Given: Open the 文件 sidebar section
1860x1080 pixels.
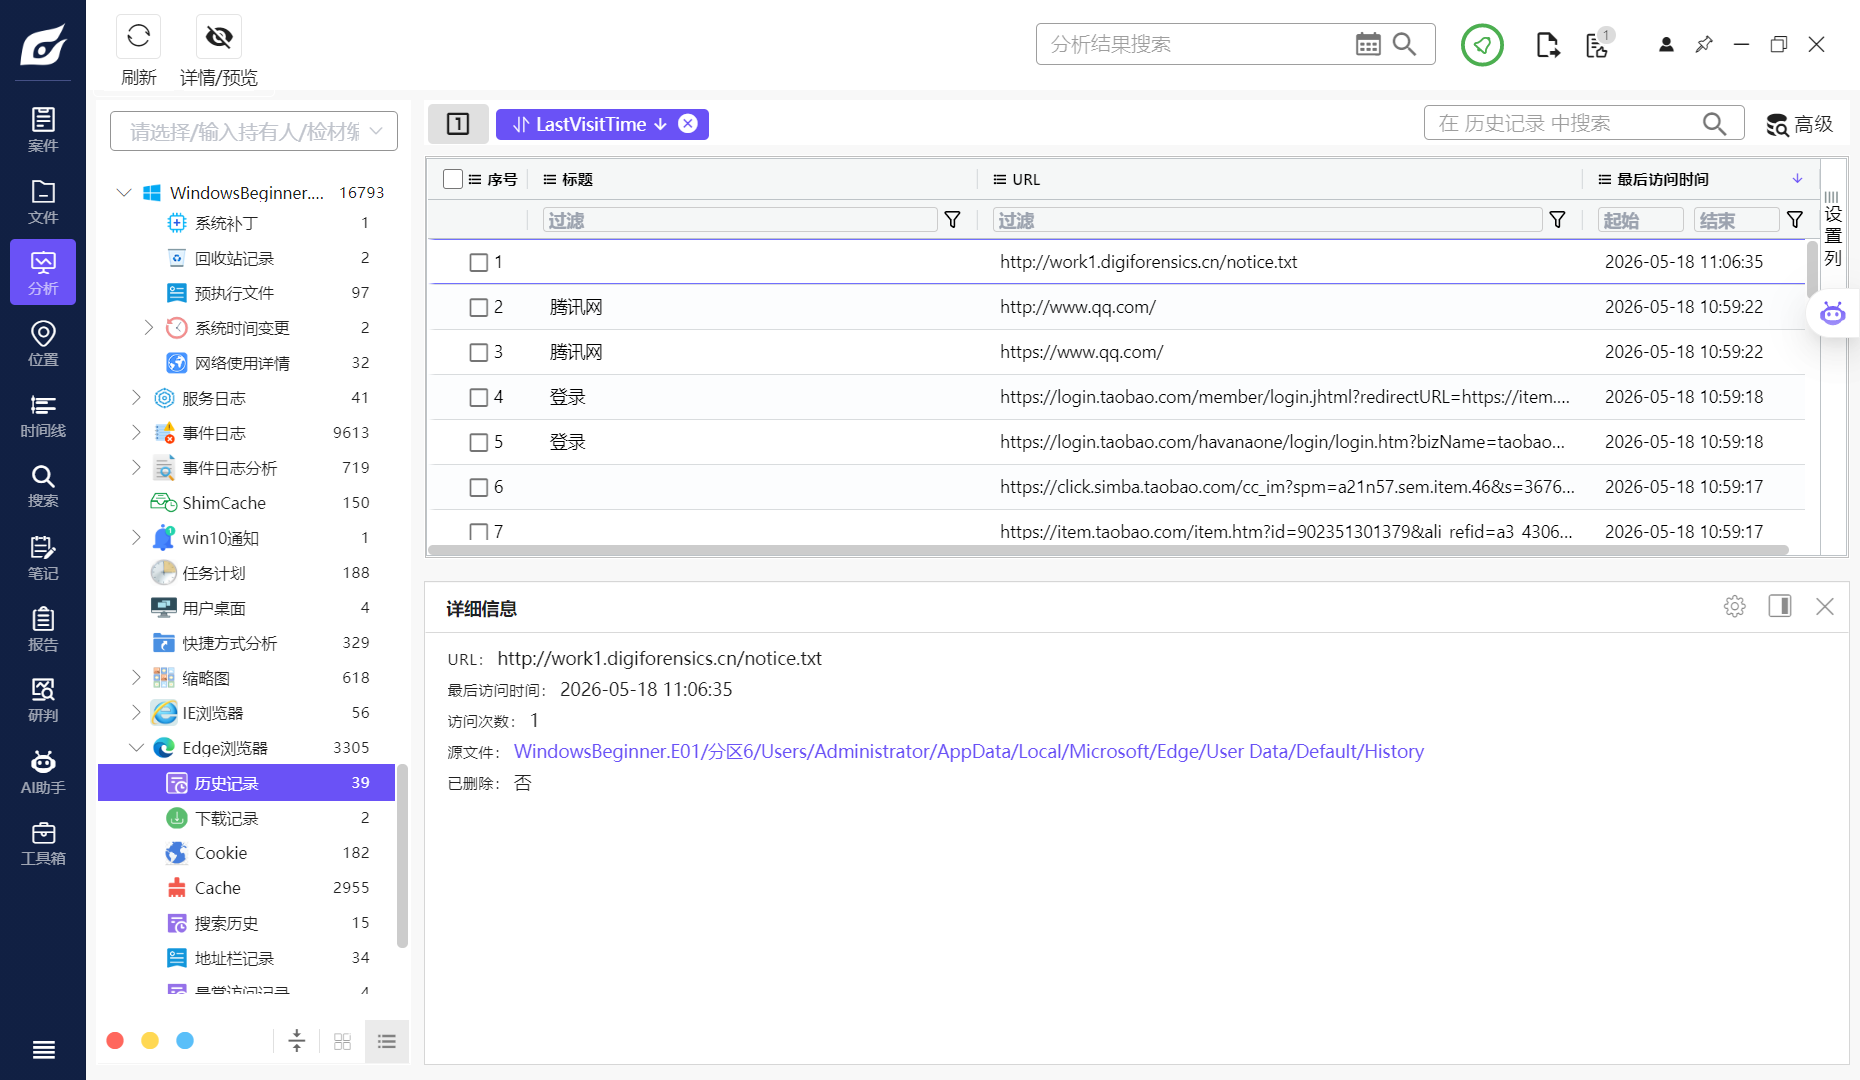Looking at the screenshot, I should tap(43, 201).
